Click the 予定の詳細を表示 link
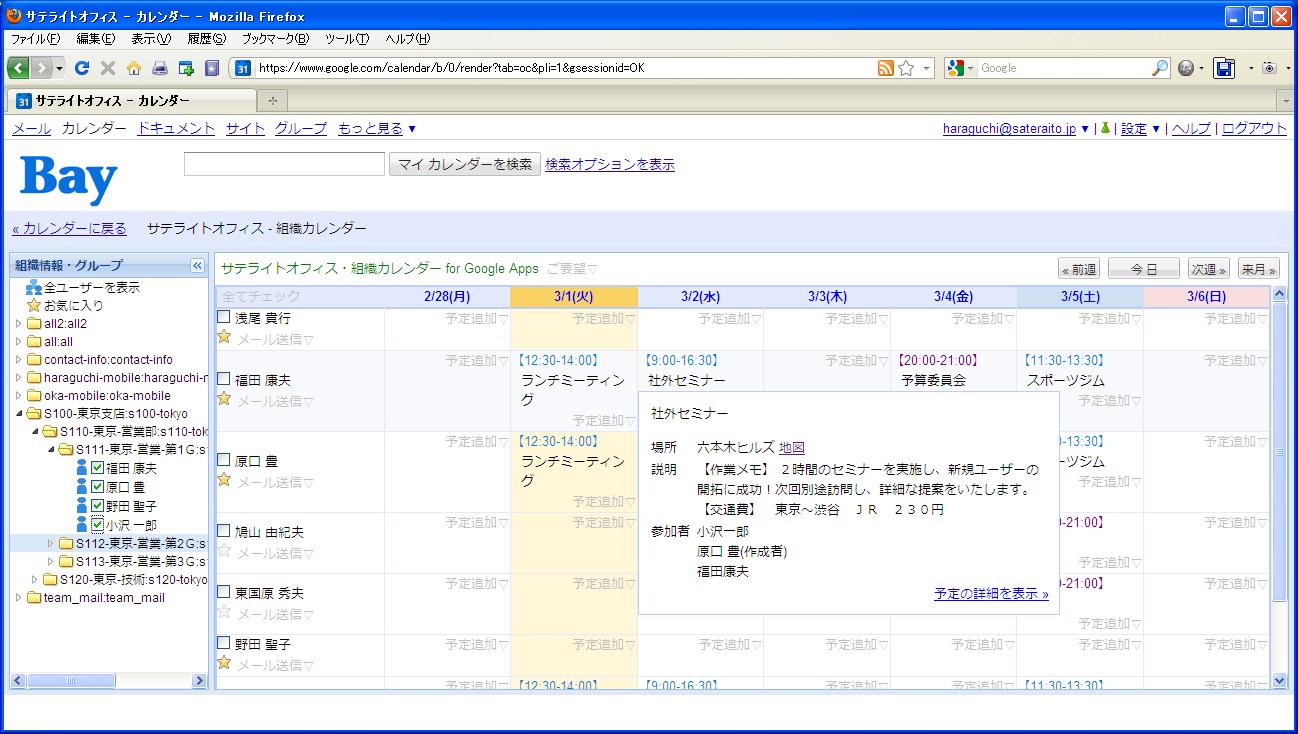 pyautogui.click(x=991, y=594)
